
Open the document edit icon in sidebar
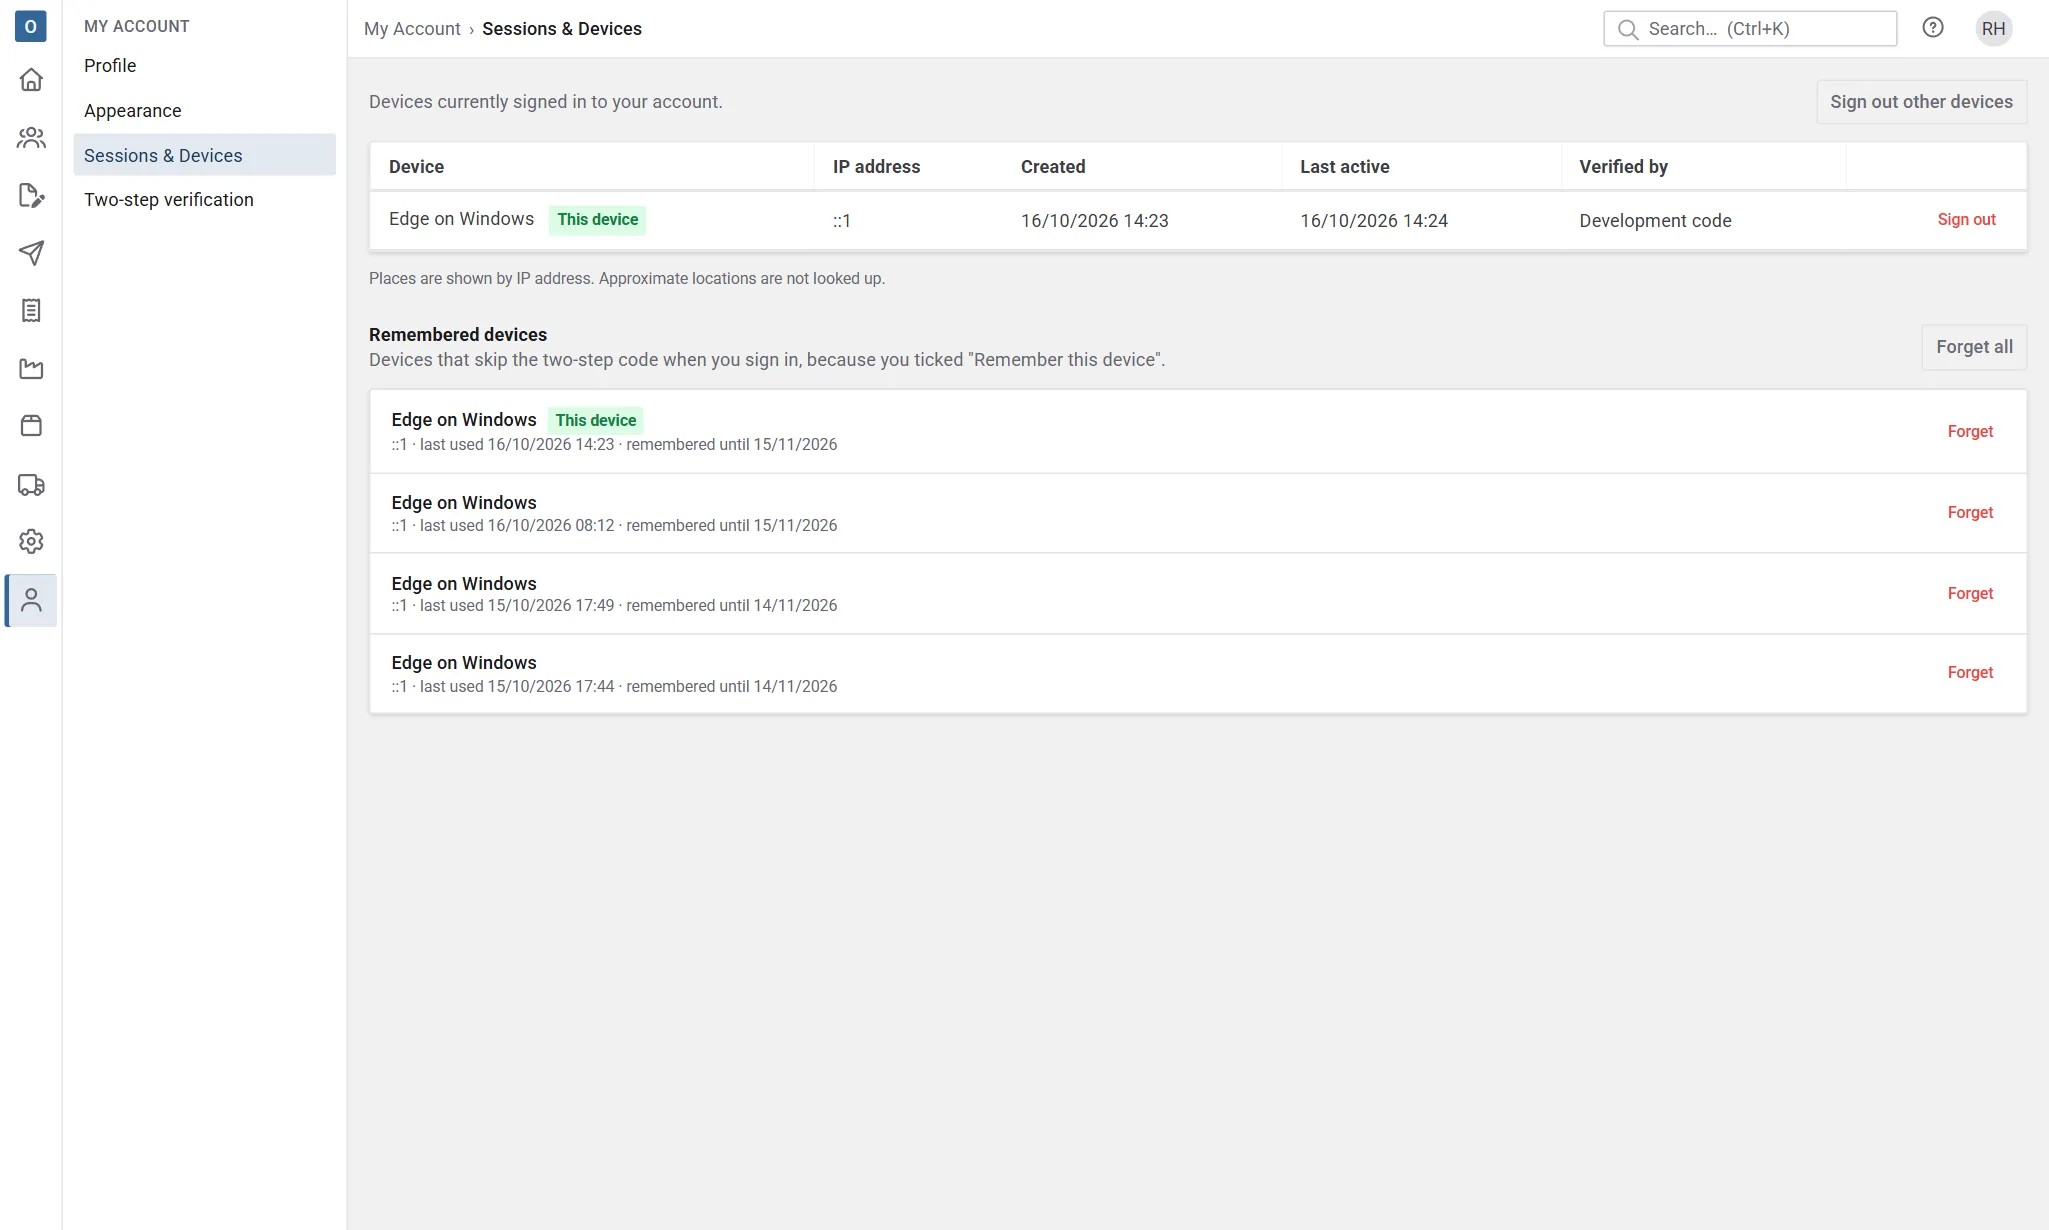[x=31, y=195]
